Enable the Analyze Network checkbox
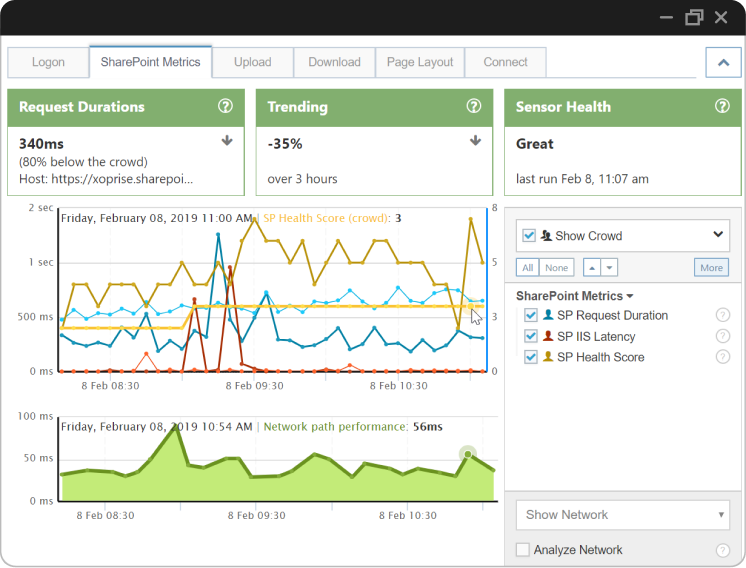The width and height of the screenshot is (746, 568). [523, 550]
